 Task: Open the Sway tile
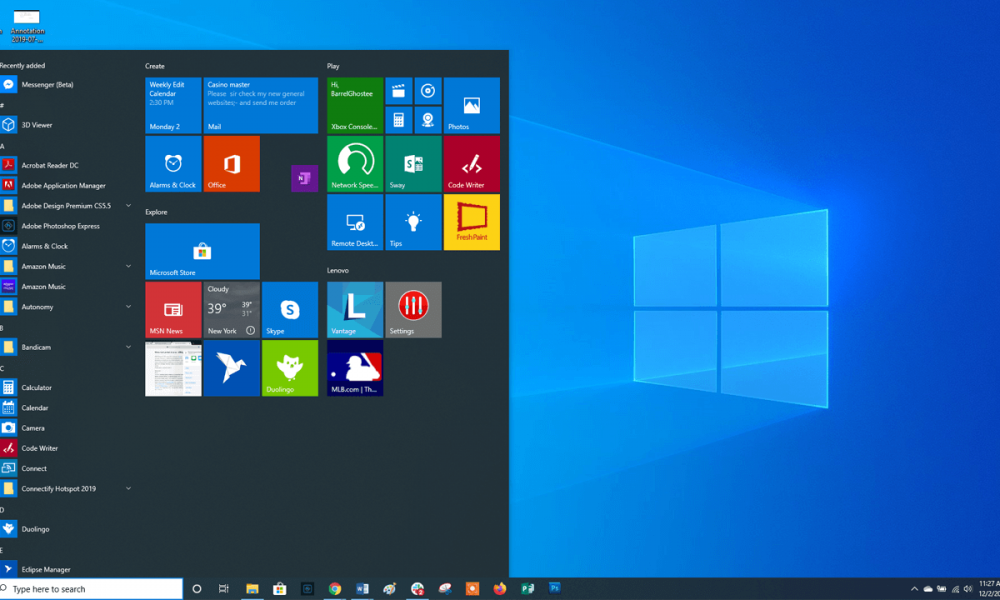tap(413, 164)
